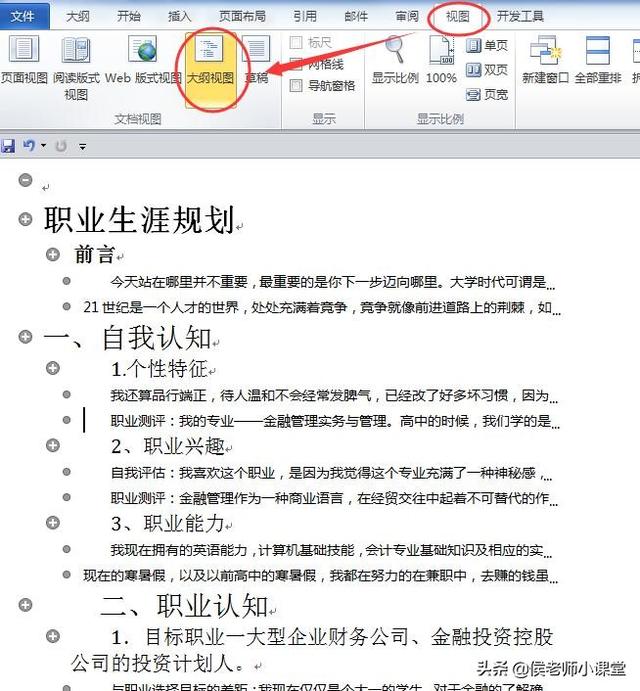This screenshot has width=640, height=691.
Task: Select bullet of paragraph 今天站在哪里并不重要
Action: click(67, 281)
